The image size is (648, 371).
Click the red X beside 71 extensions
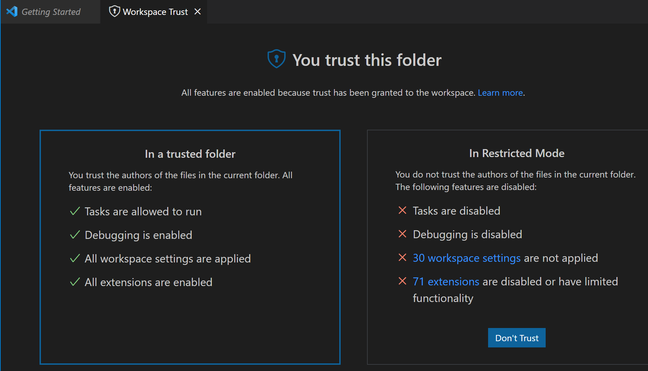click(402, 281)
